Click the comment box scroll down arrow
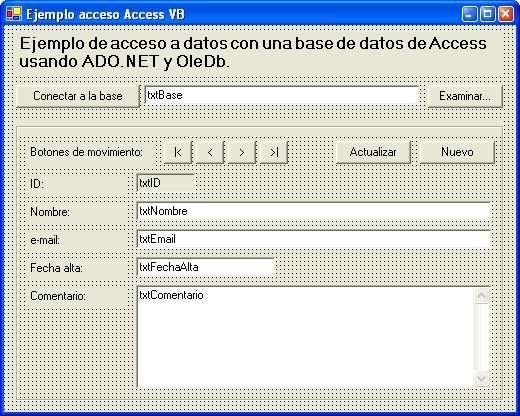The image size is (520, 416). pos(482,379)
